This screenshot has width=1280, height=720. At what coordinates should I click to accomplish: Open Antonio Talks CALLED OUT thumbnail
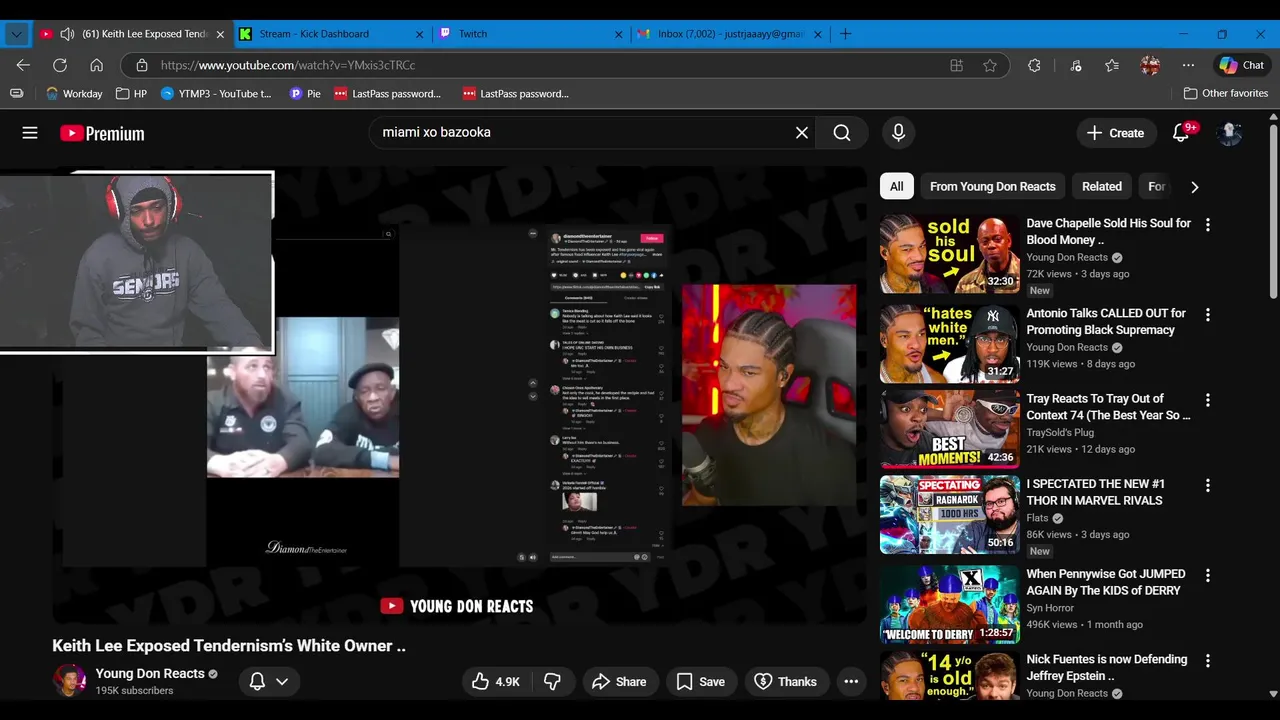[x=949, y=343]
